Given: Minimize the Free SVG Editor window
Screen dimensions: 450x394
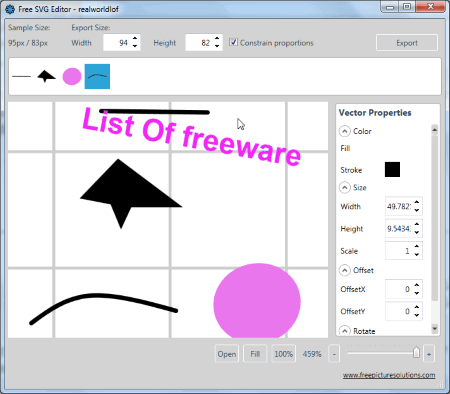Looking at the screenshot, I should click(x=390, y=7).
